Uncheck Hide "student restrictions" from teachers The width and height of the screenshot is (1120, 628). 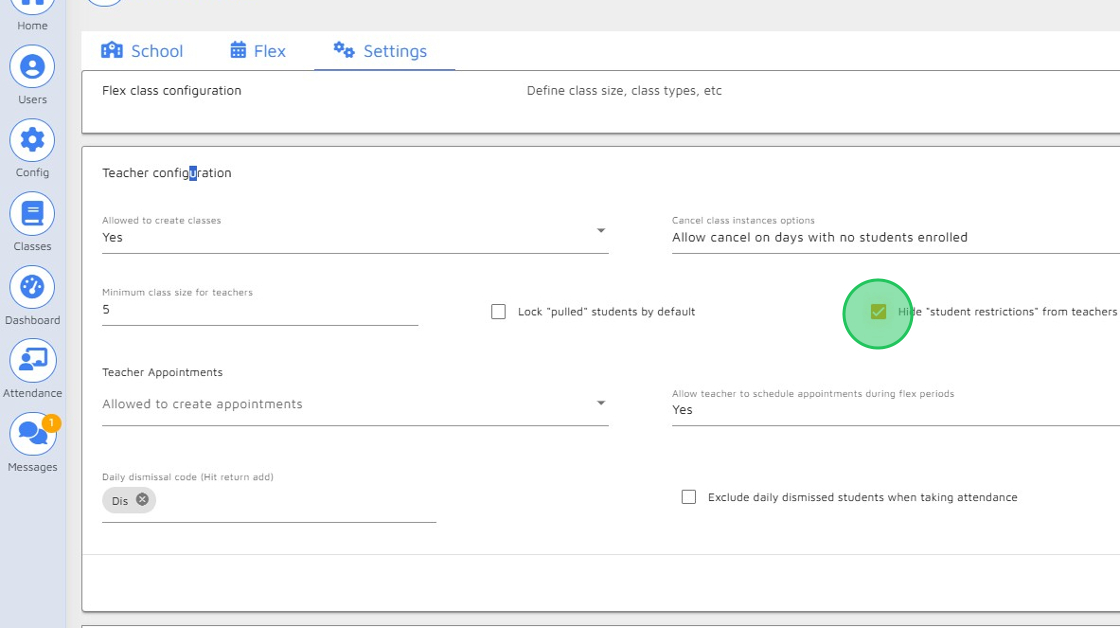click(x=878, y=312)
